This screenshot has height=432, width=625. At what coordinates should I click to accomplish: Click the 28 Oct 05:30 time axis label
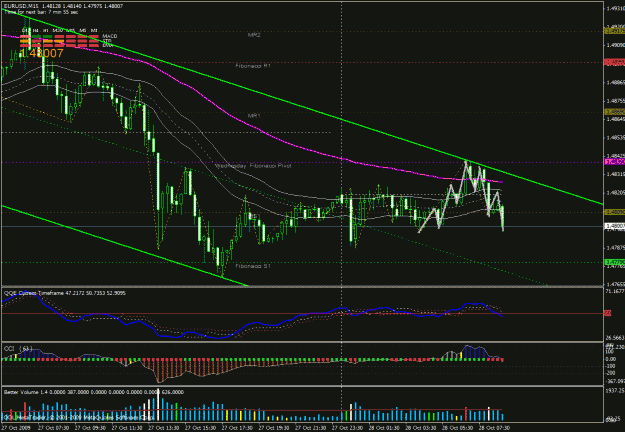click(x=456, y=428)
